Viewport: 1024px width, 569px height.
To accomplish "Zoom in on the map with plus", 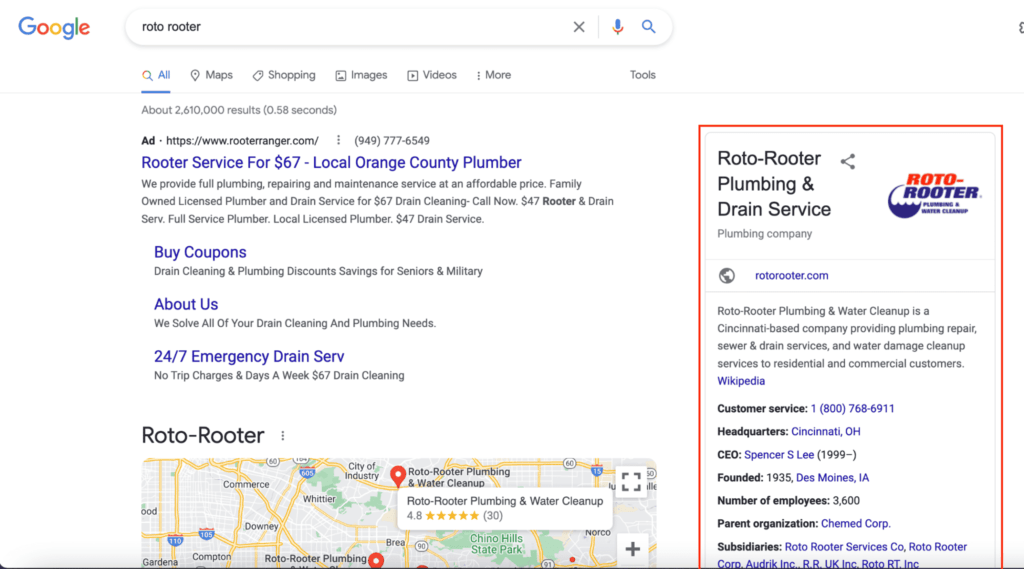I will [632, 549].
